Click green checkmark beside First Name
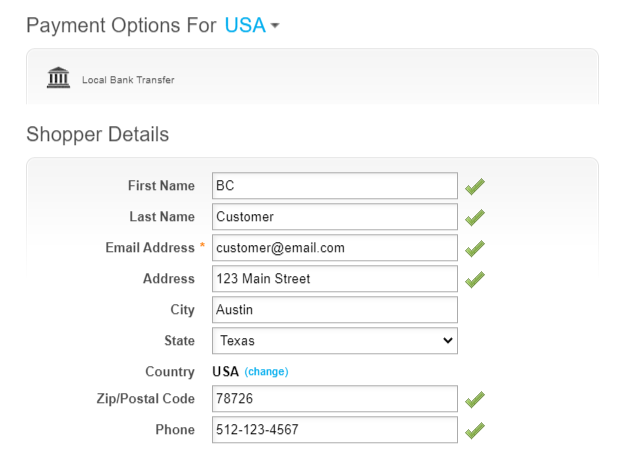 tap(475, 186)
